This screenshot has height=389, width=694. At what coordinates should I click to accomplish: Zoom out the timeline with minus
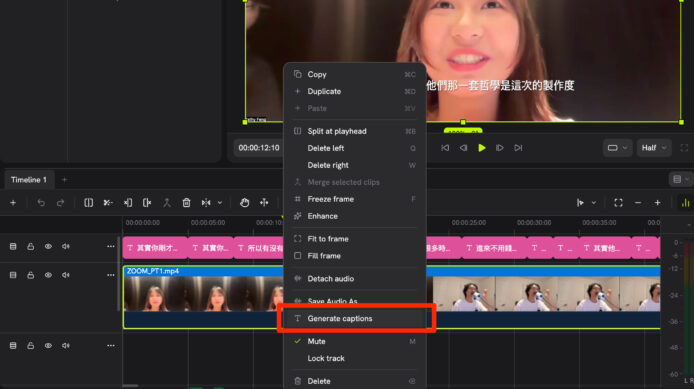point(638,203)
